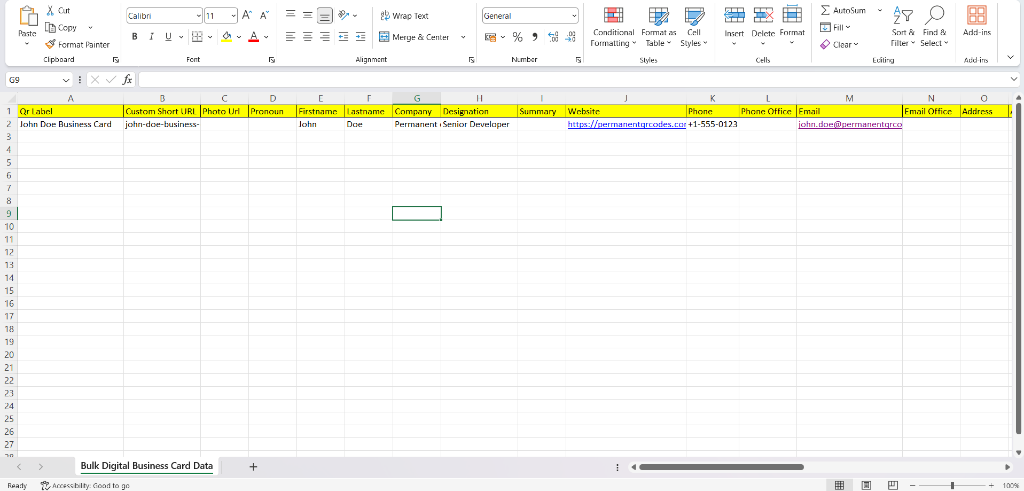
Task: Open Find & Select menu
Action: tap(935, 27)
